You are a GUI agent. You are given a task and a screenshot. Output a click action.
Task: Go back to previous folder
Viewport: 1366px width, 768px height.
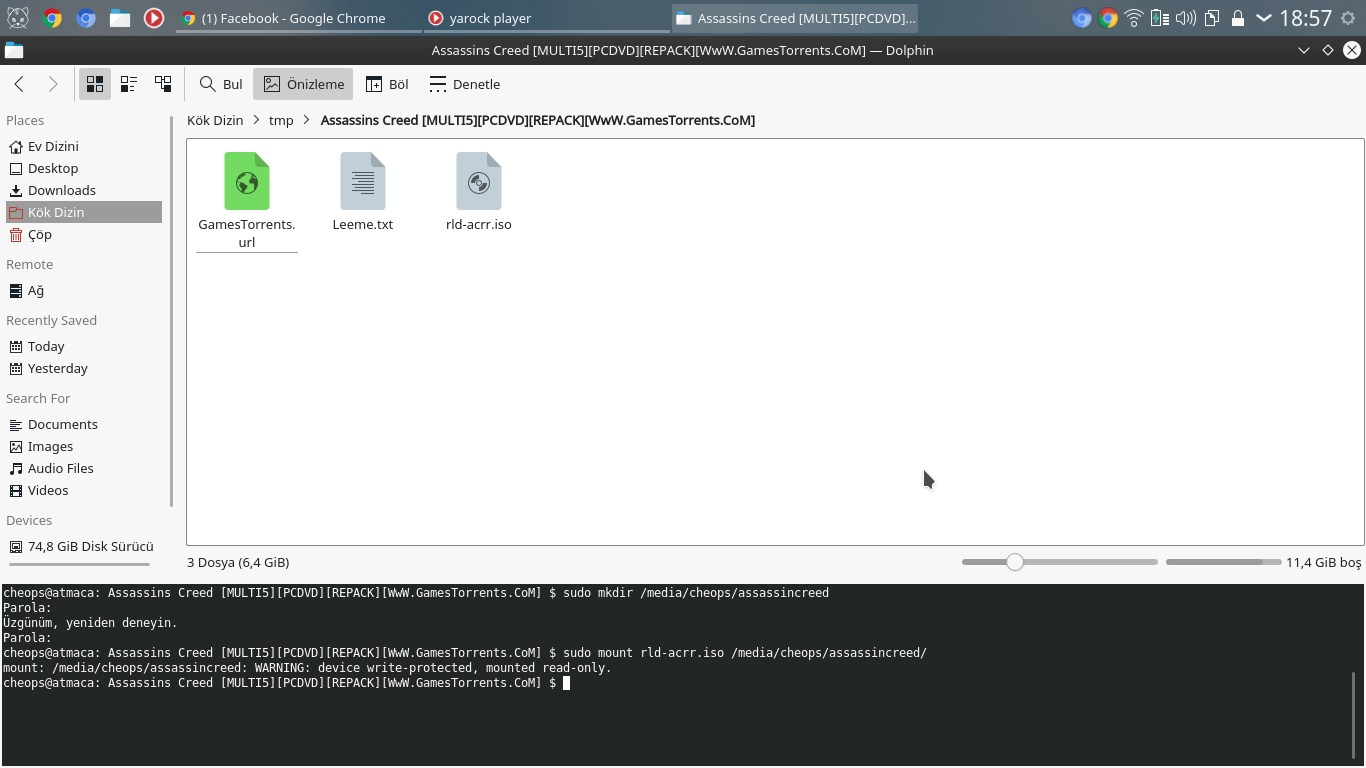pos(19,84)
